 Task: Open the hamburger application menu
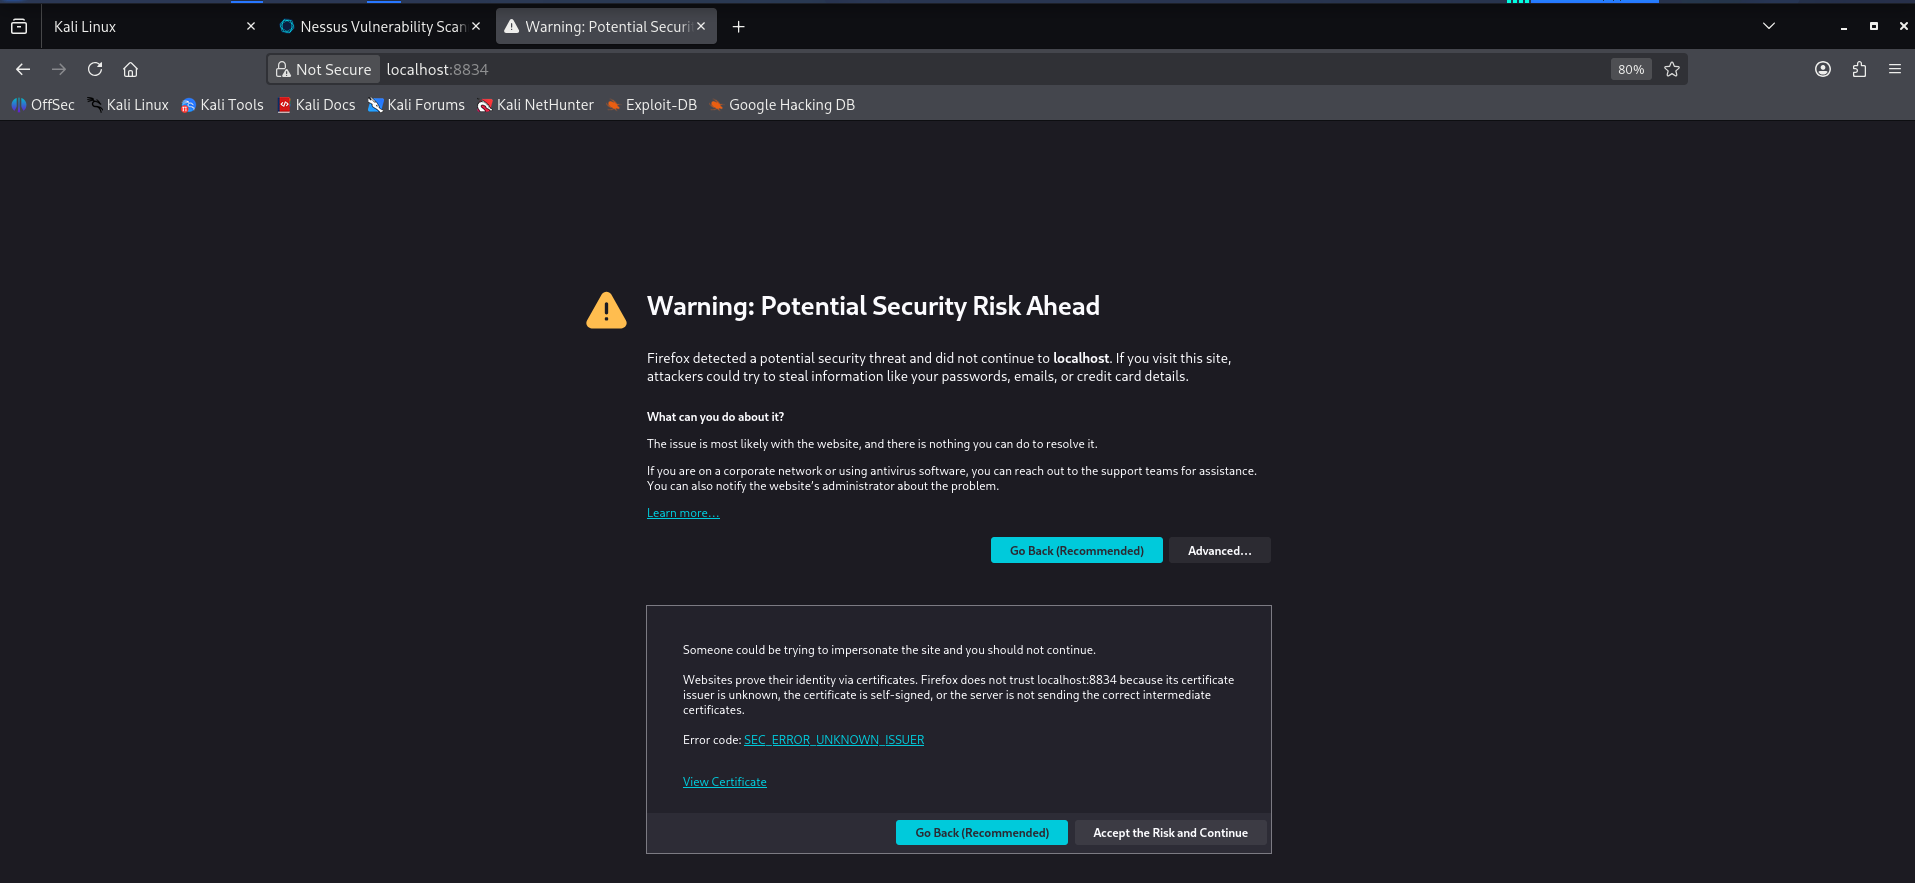(x=1894, y=69)
